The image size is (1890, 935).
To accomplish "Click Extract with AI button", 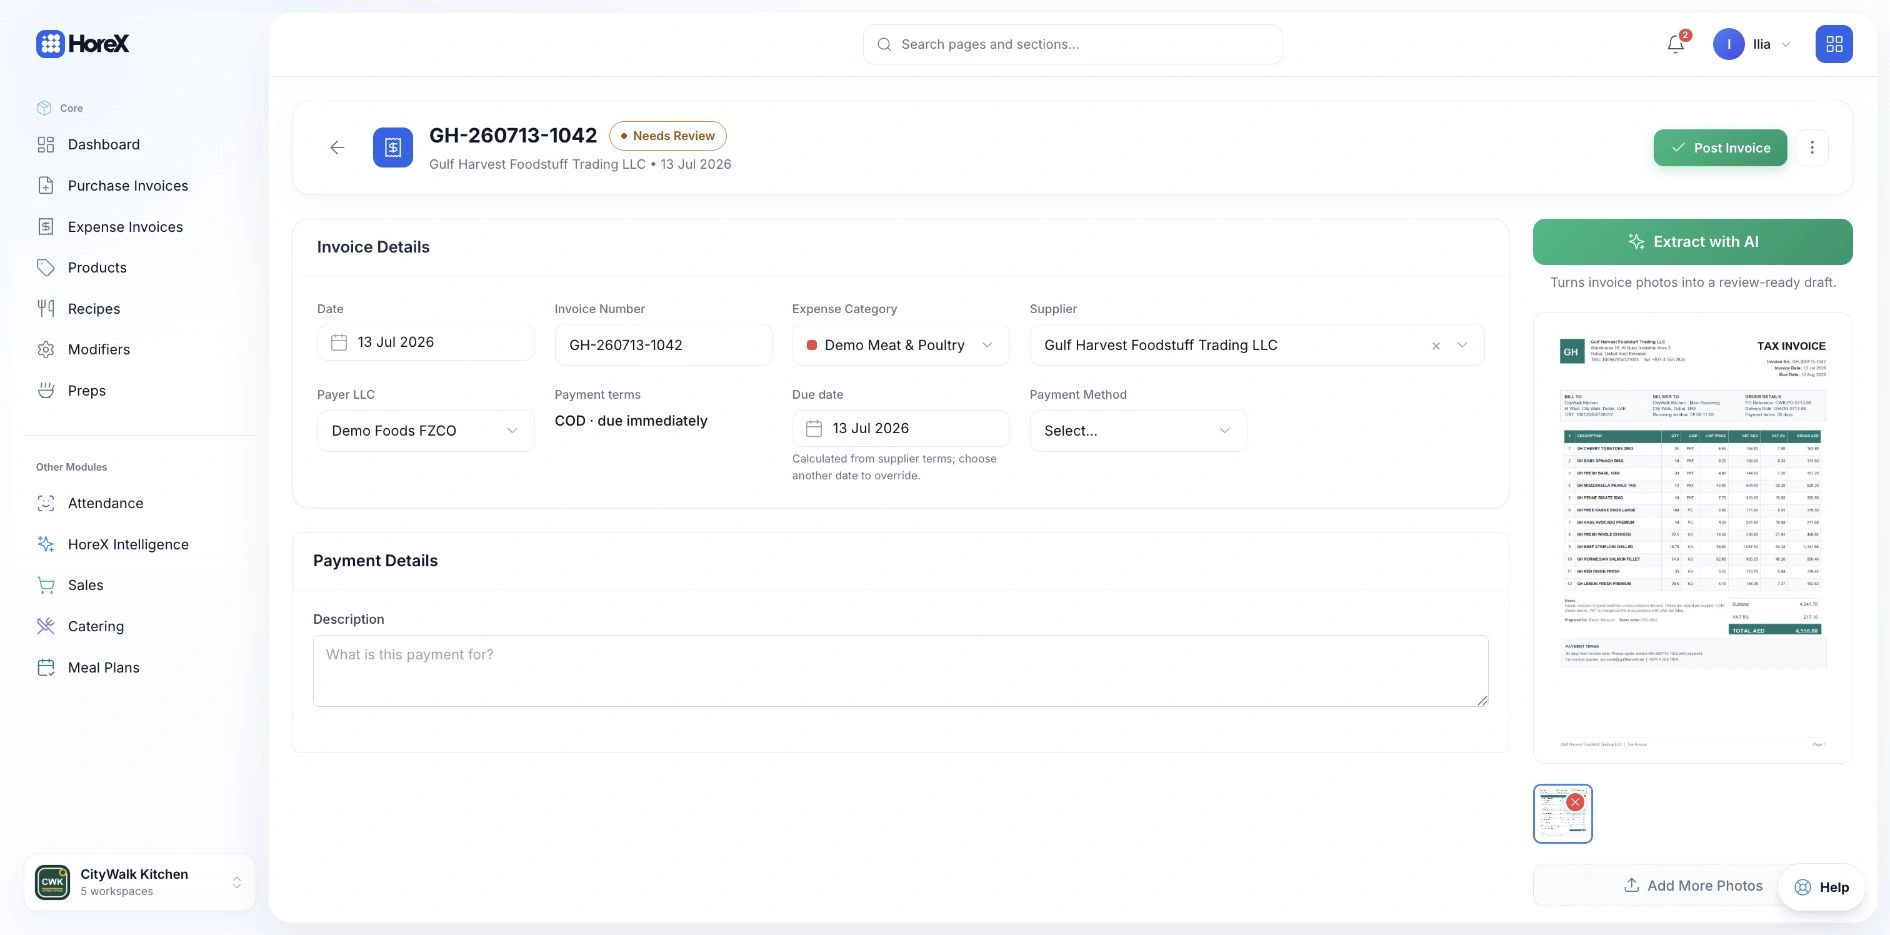I will pyautogui.click(x=1692, y=242).
